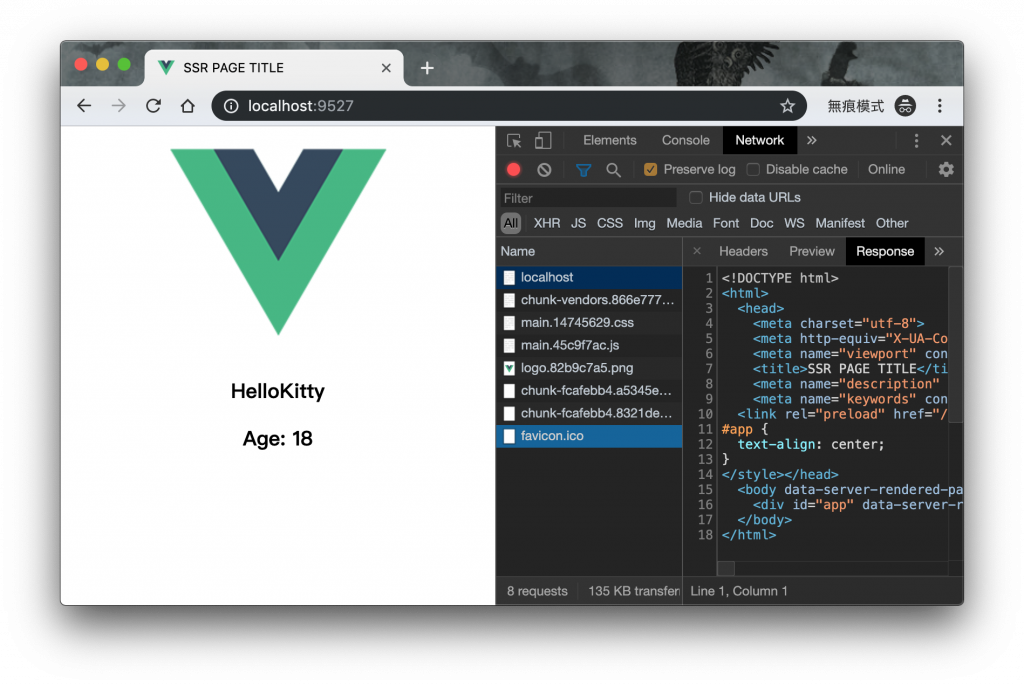Select the Response tab

pos(885,251)
